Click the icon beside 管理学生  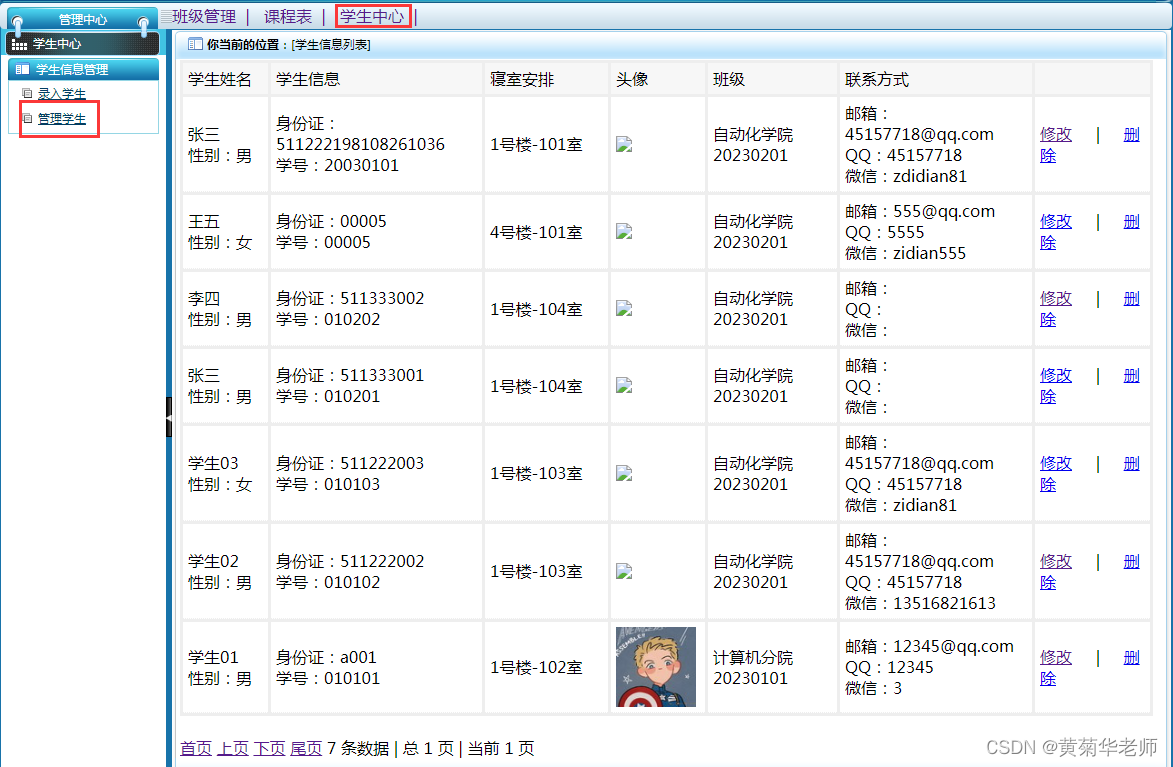tap(27, 118)
